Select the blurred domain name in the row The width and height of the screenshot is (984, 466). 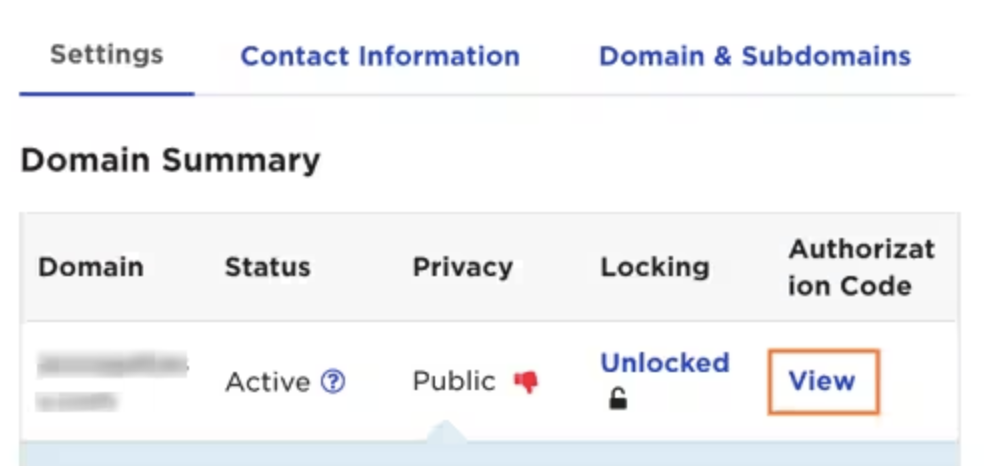click(112, 381)
